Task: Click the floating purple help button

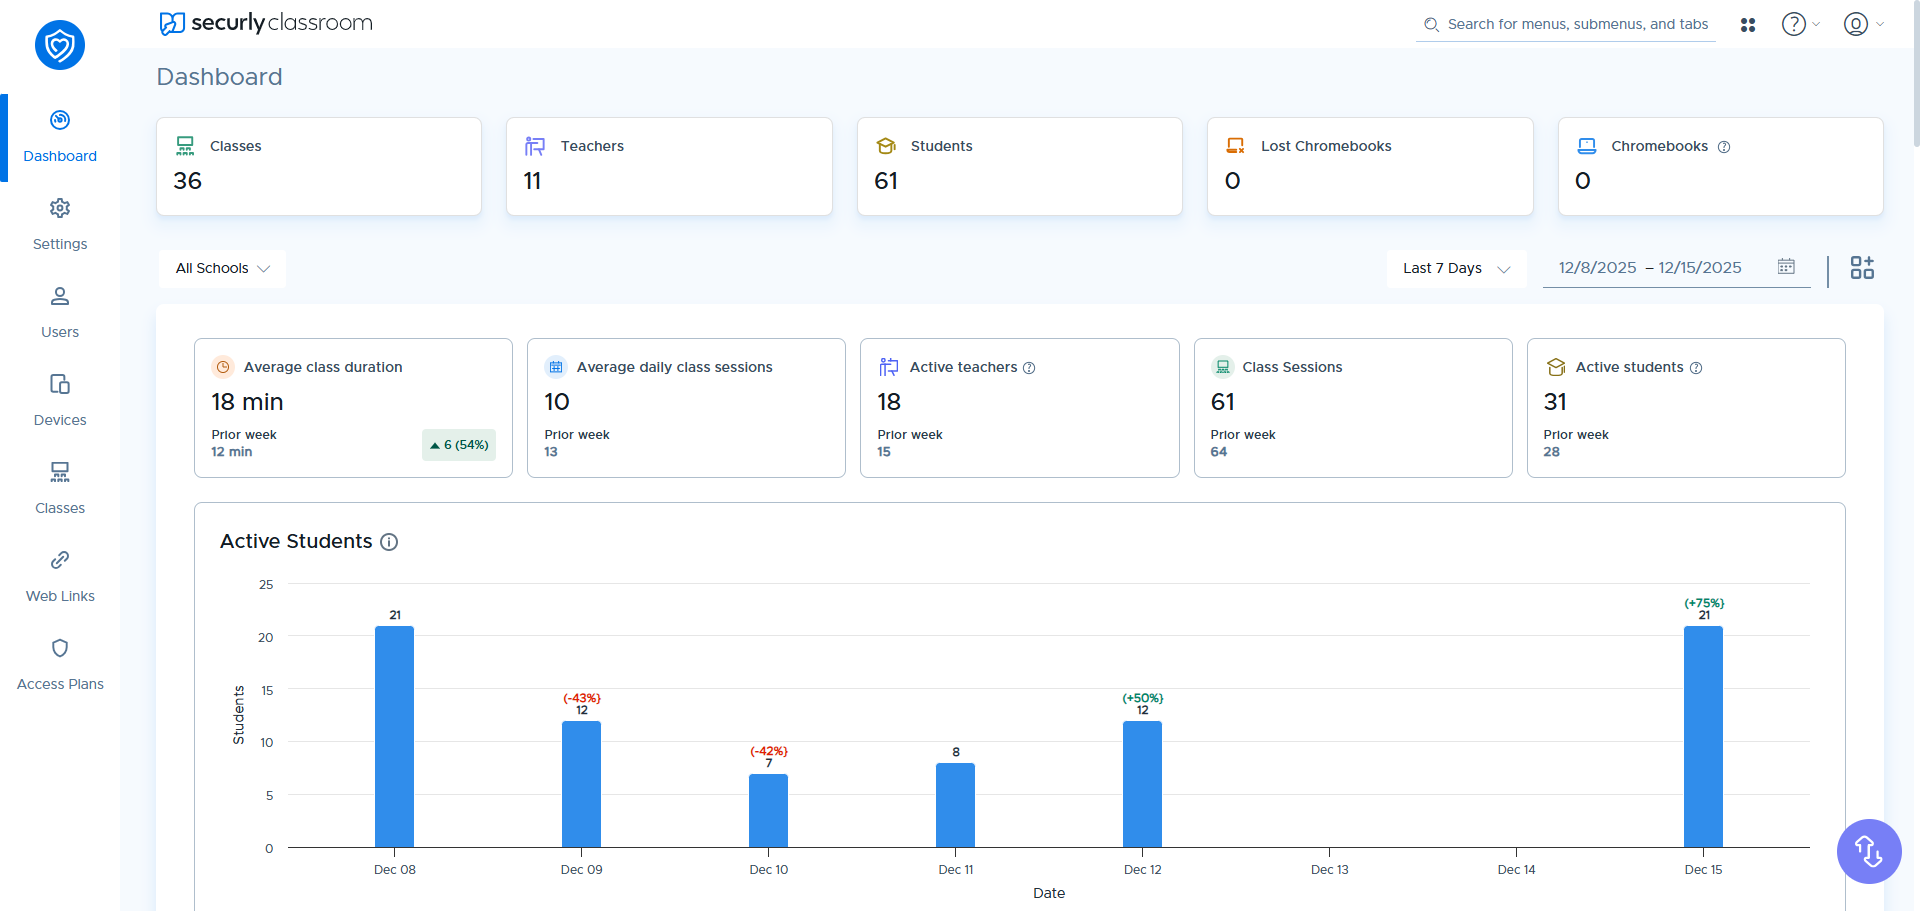Action: [x=1868, y=851]
